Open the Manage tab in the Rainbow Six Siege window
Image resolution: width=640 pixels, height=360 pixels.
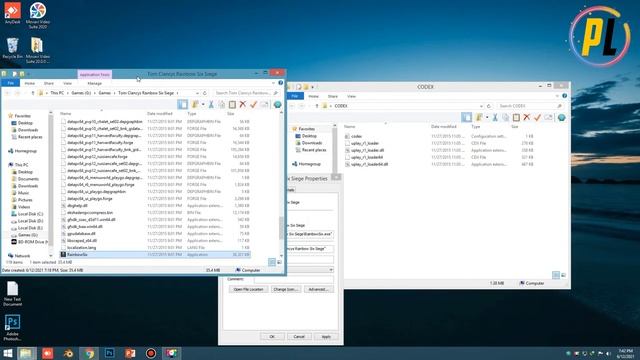pos(94,83)
